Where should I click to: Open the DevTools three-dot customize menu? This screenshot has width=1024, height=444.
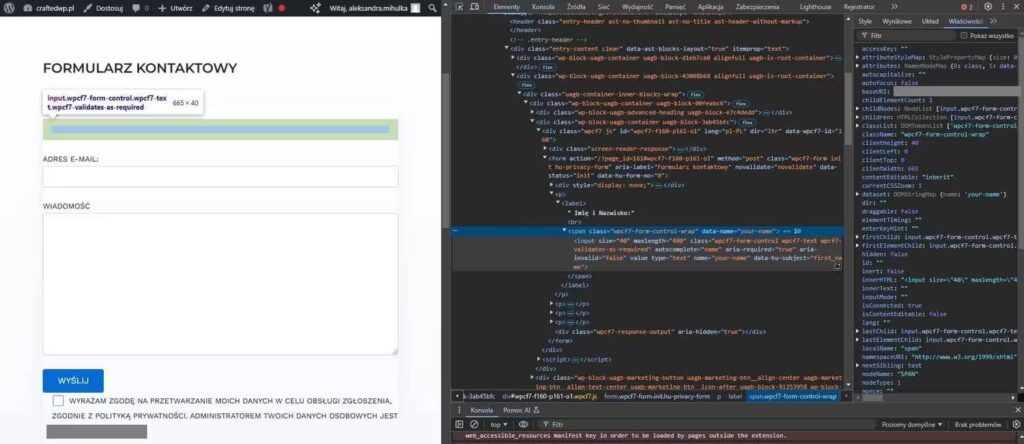pos(1005,7)
